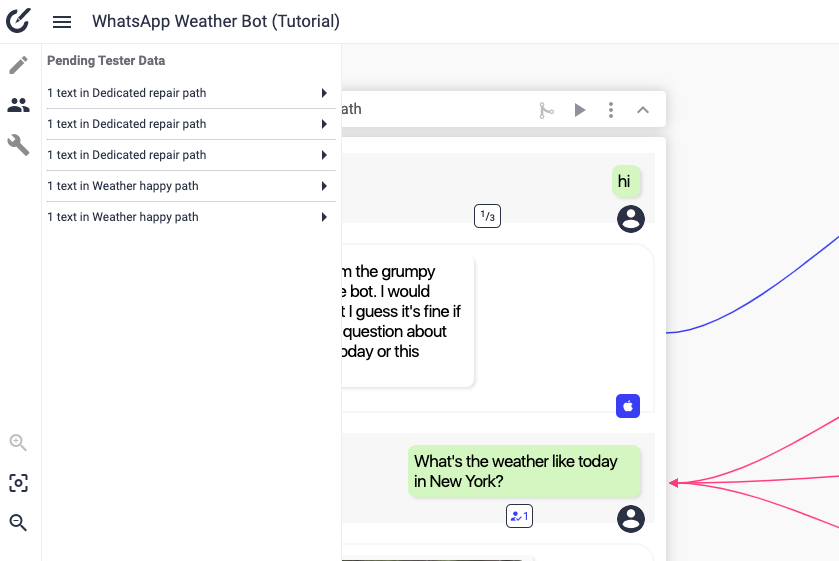This screenshot has height=561, width=839.
Task: Expand first 'Weather happy path' row arrow
Action: pos(324,186)
